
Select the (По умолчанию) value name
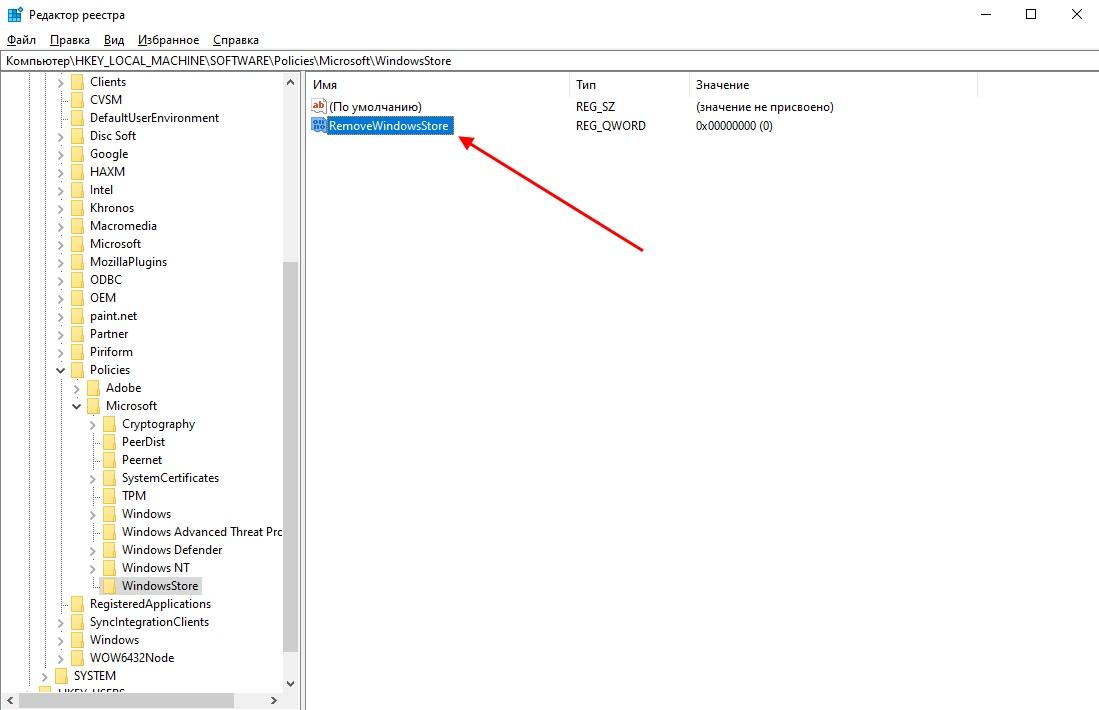point(376,107)
